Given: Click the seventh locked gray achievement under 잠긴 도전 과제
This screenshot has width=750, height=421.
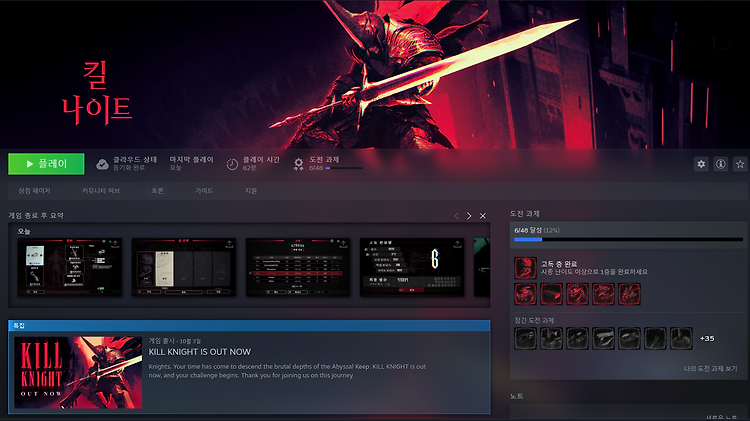Looking at the screenshot, I should 681,338.
